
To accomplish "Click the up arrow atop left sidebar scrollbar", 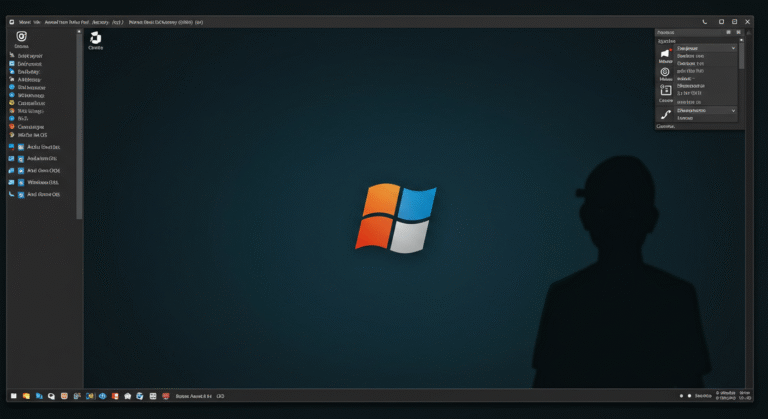I will point(79,31).
